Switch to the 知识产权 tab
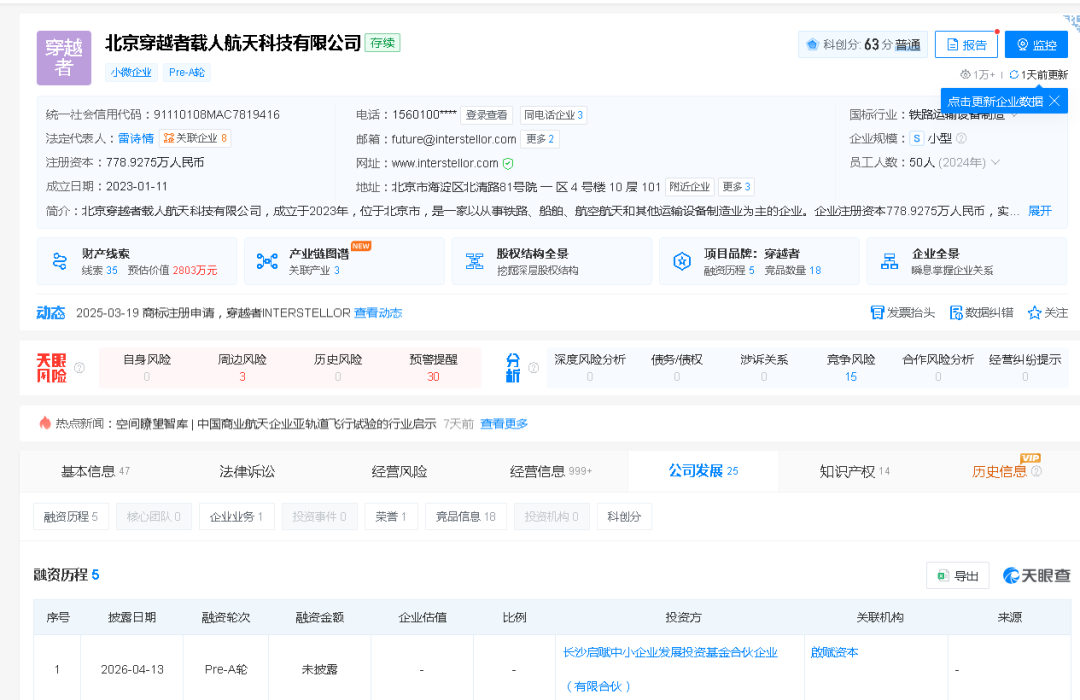Viewport: 1080px width, 700px height. pyautogui.click(x=847, y=471)
